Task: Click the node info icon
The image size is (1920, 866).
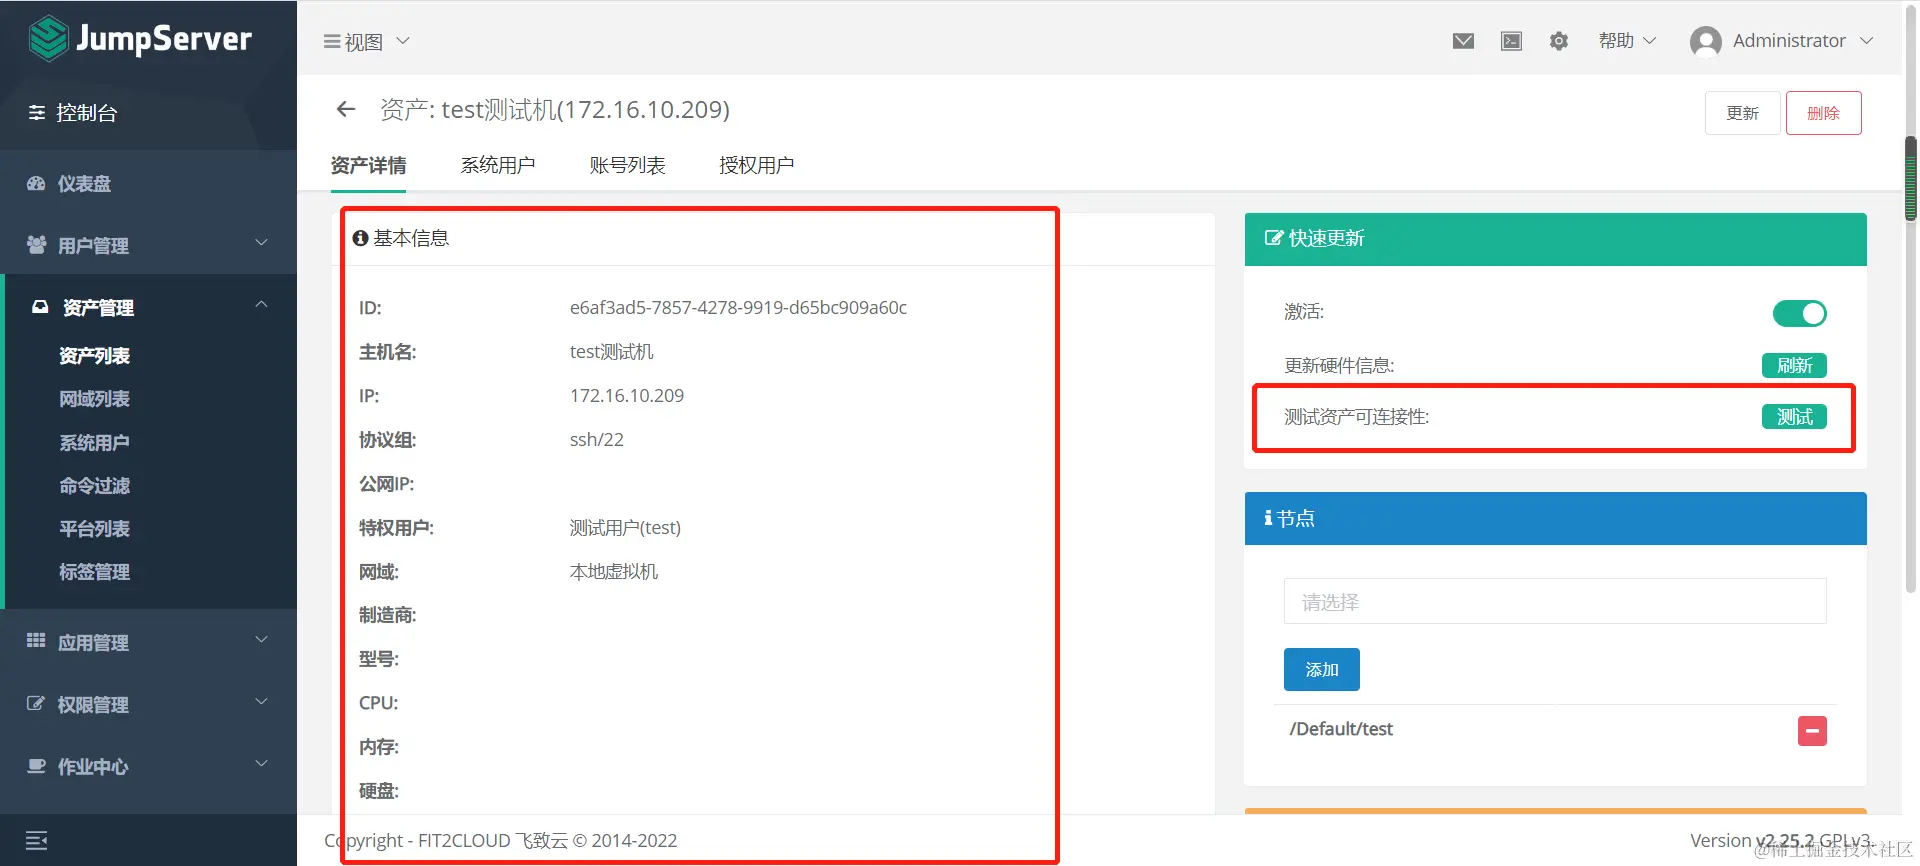Action: click(1268, 518)
